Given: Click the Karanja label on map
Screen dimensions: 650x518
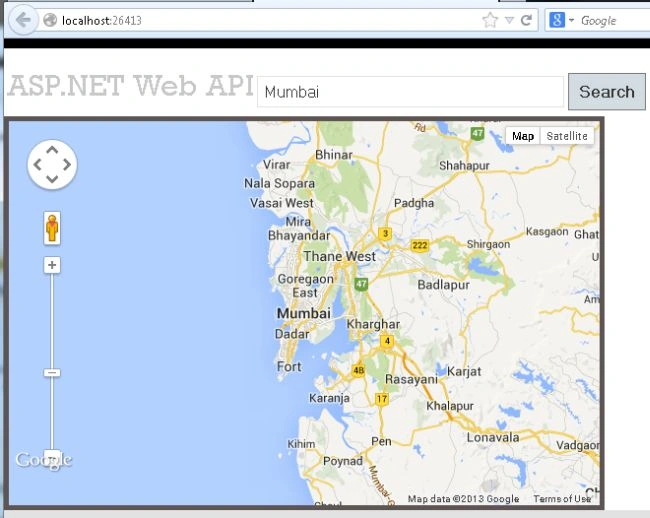Looking at the screenshot, I should click(329, 398).
